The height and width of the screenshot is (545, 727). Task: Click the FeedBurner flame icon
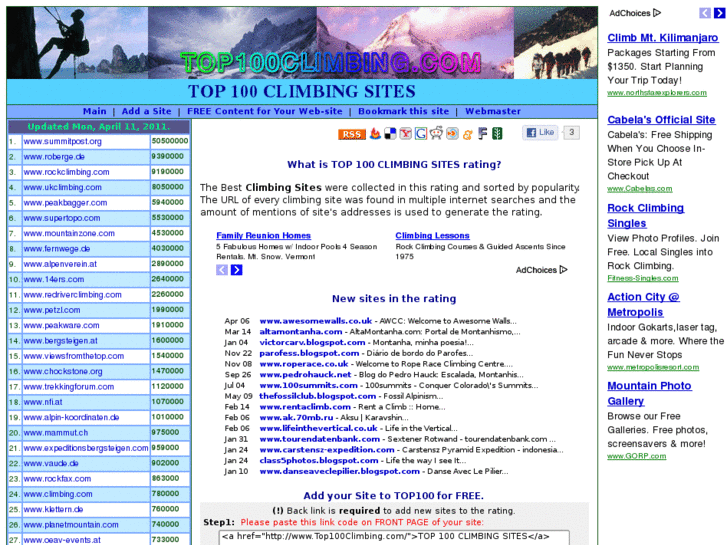[375, 134]
